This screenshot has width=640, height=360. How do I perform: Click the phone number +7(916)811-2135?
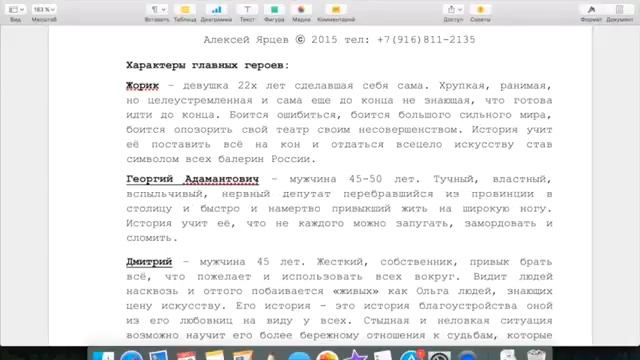[426, 40]
